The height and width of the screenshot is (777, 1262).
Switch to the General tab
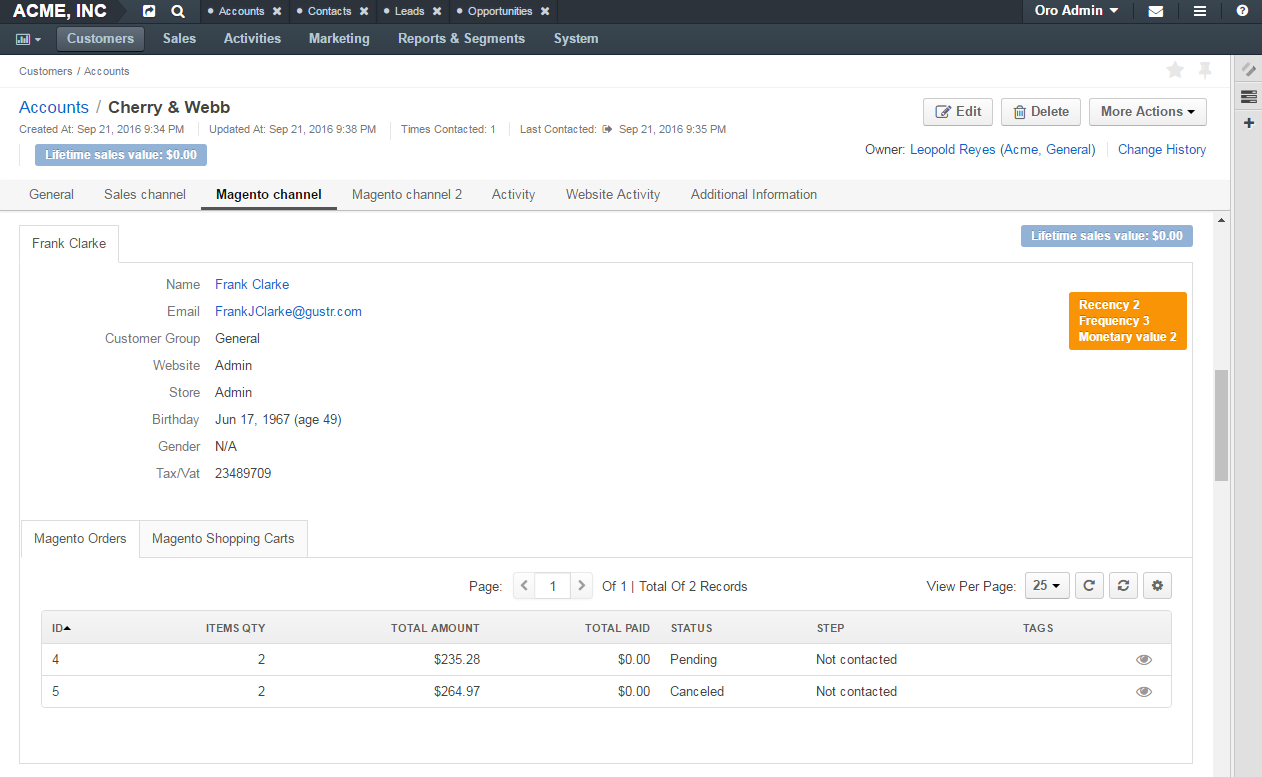51,194
